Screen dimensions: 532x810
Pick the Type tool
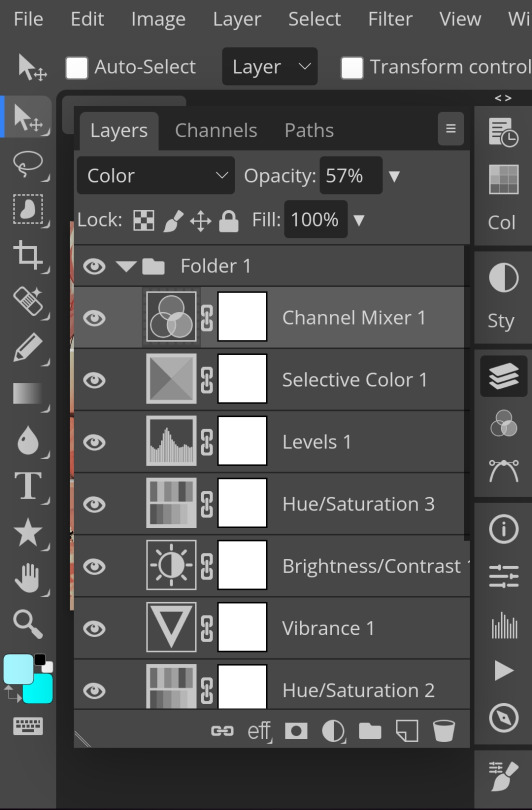pos(28,486)
